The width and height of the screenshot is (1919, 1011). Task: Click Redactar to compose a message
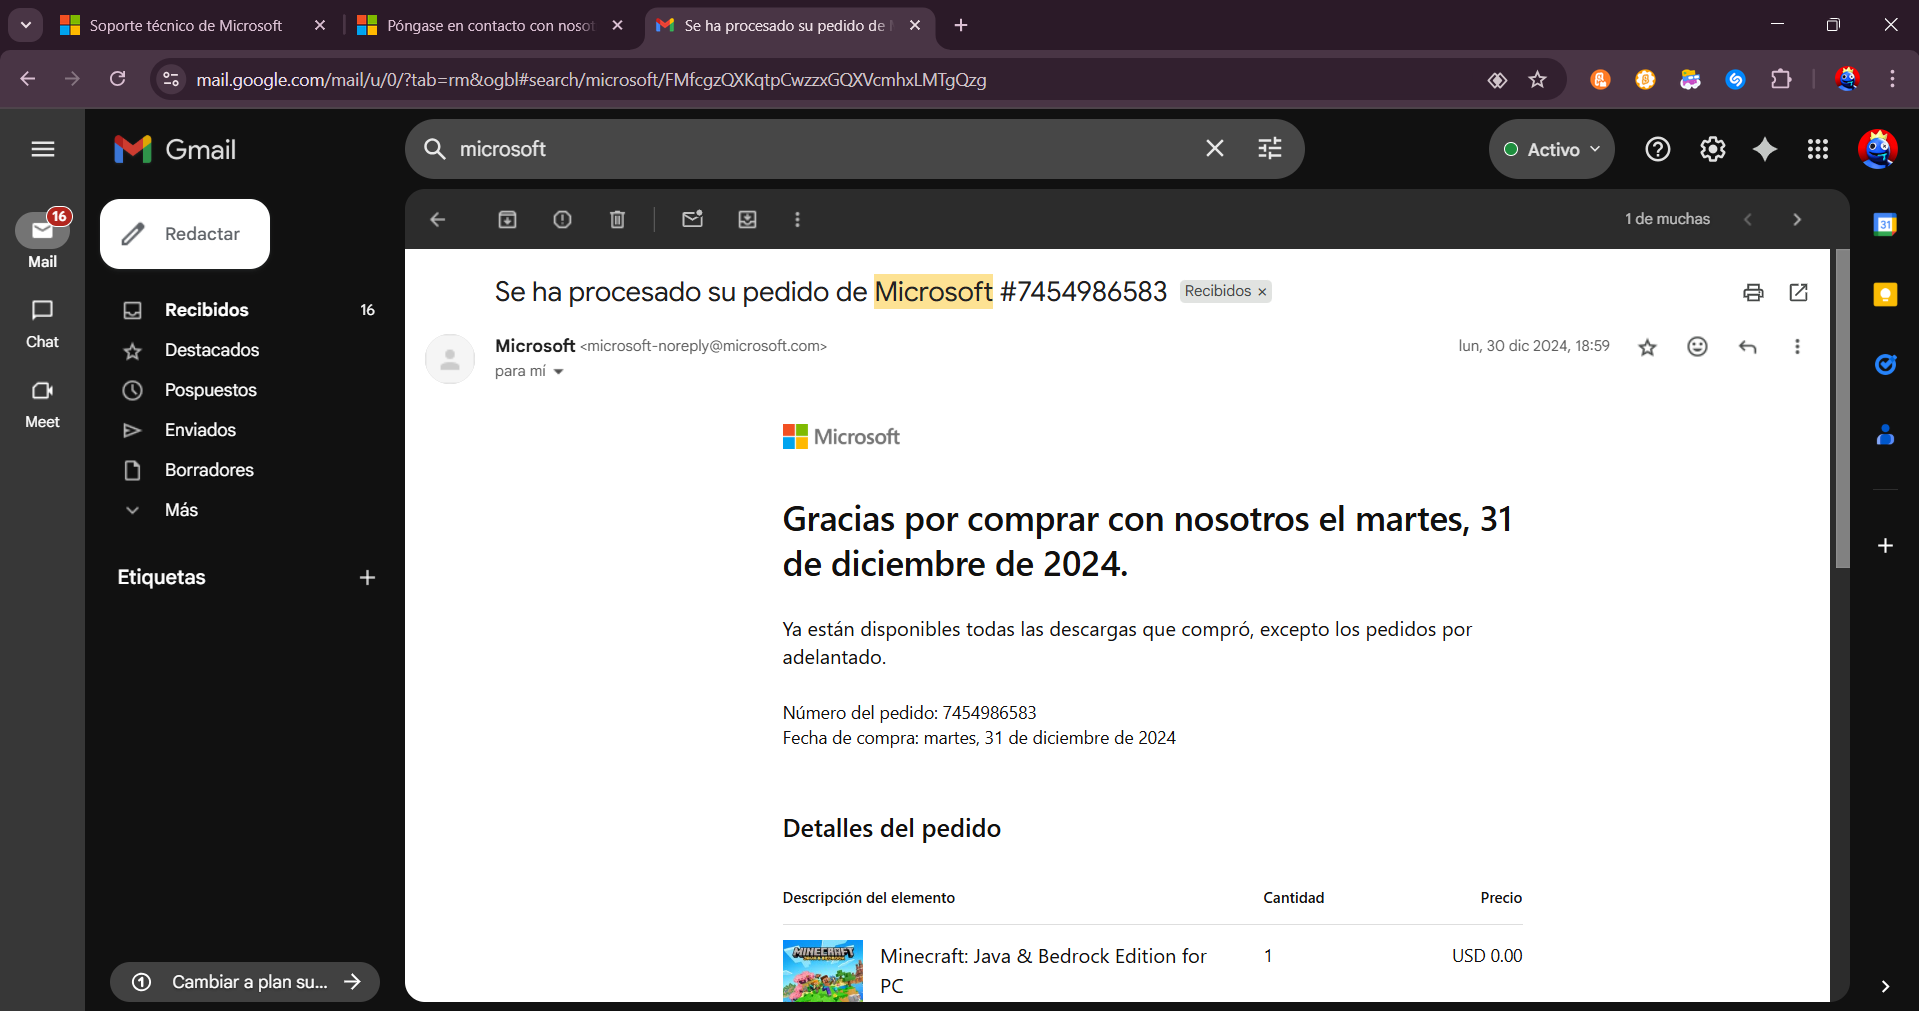(184, 233)
